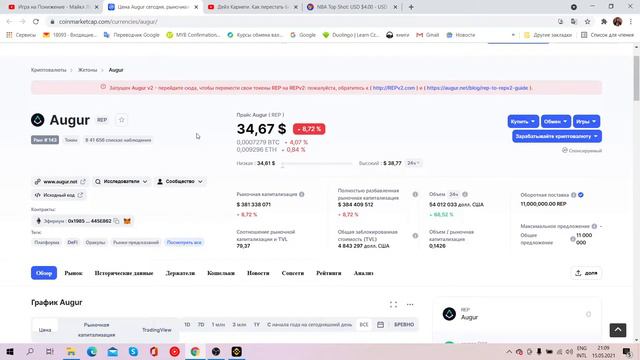Viewport: 640px width, 360px height.
Task: Click the scroll to top arrow button
Action: click(x=618, y=330)
